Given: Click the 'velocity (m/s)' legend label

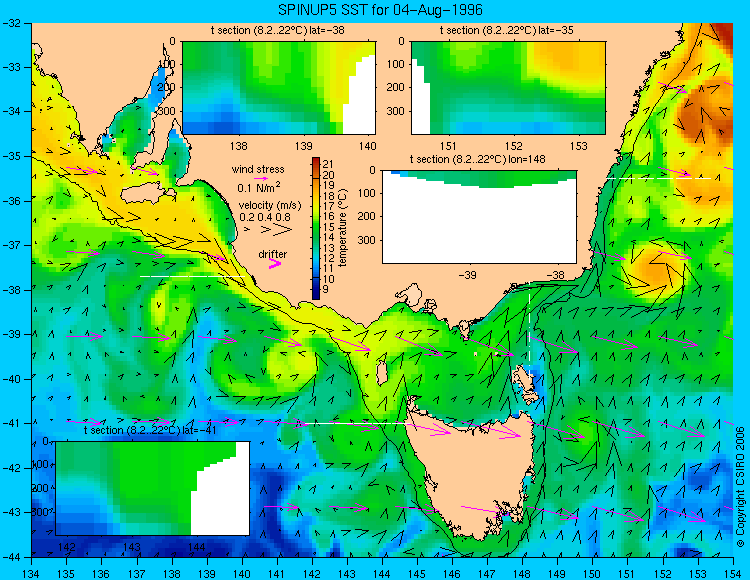Looking at the screenshot, I should click(270, 206).
